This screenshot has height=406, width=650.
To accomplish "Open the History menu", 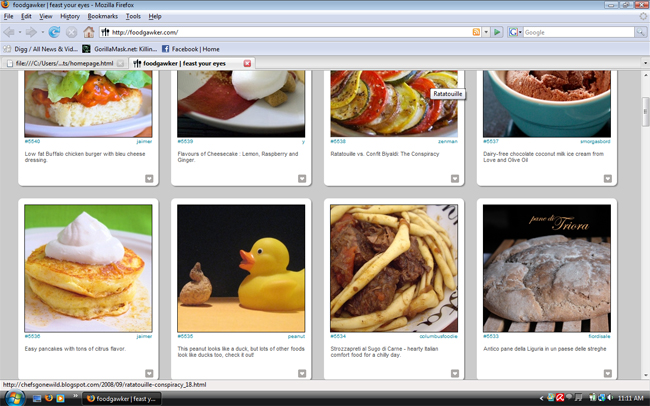I will coord(70,17).
